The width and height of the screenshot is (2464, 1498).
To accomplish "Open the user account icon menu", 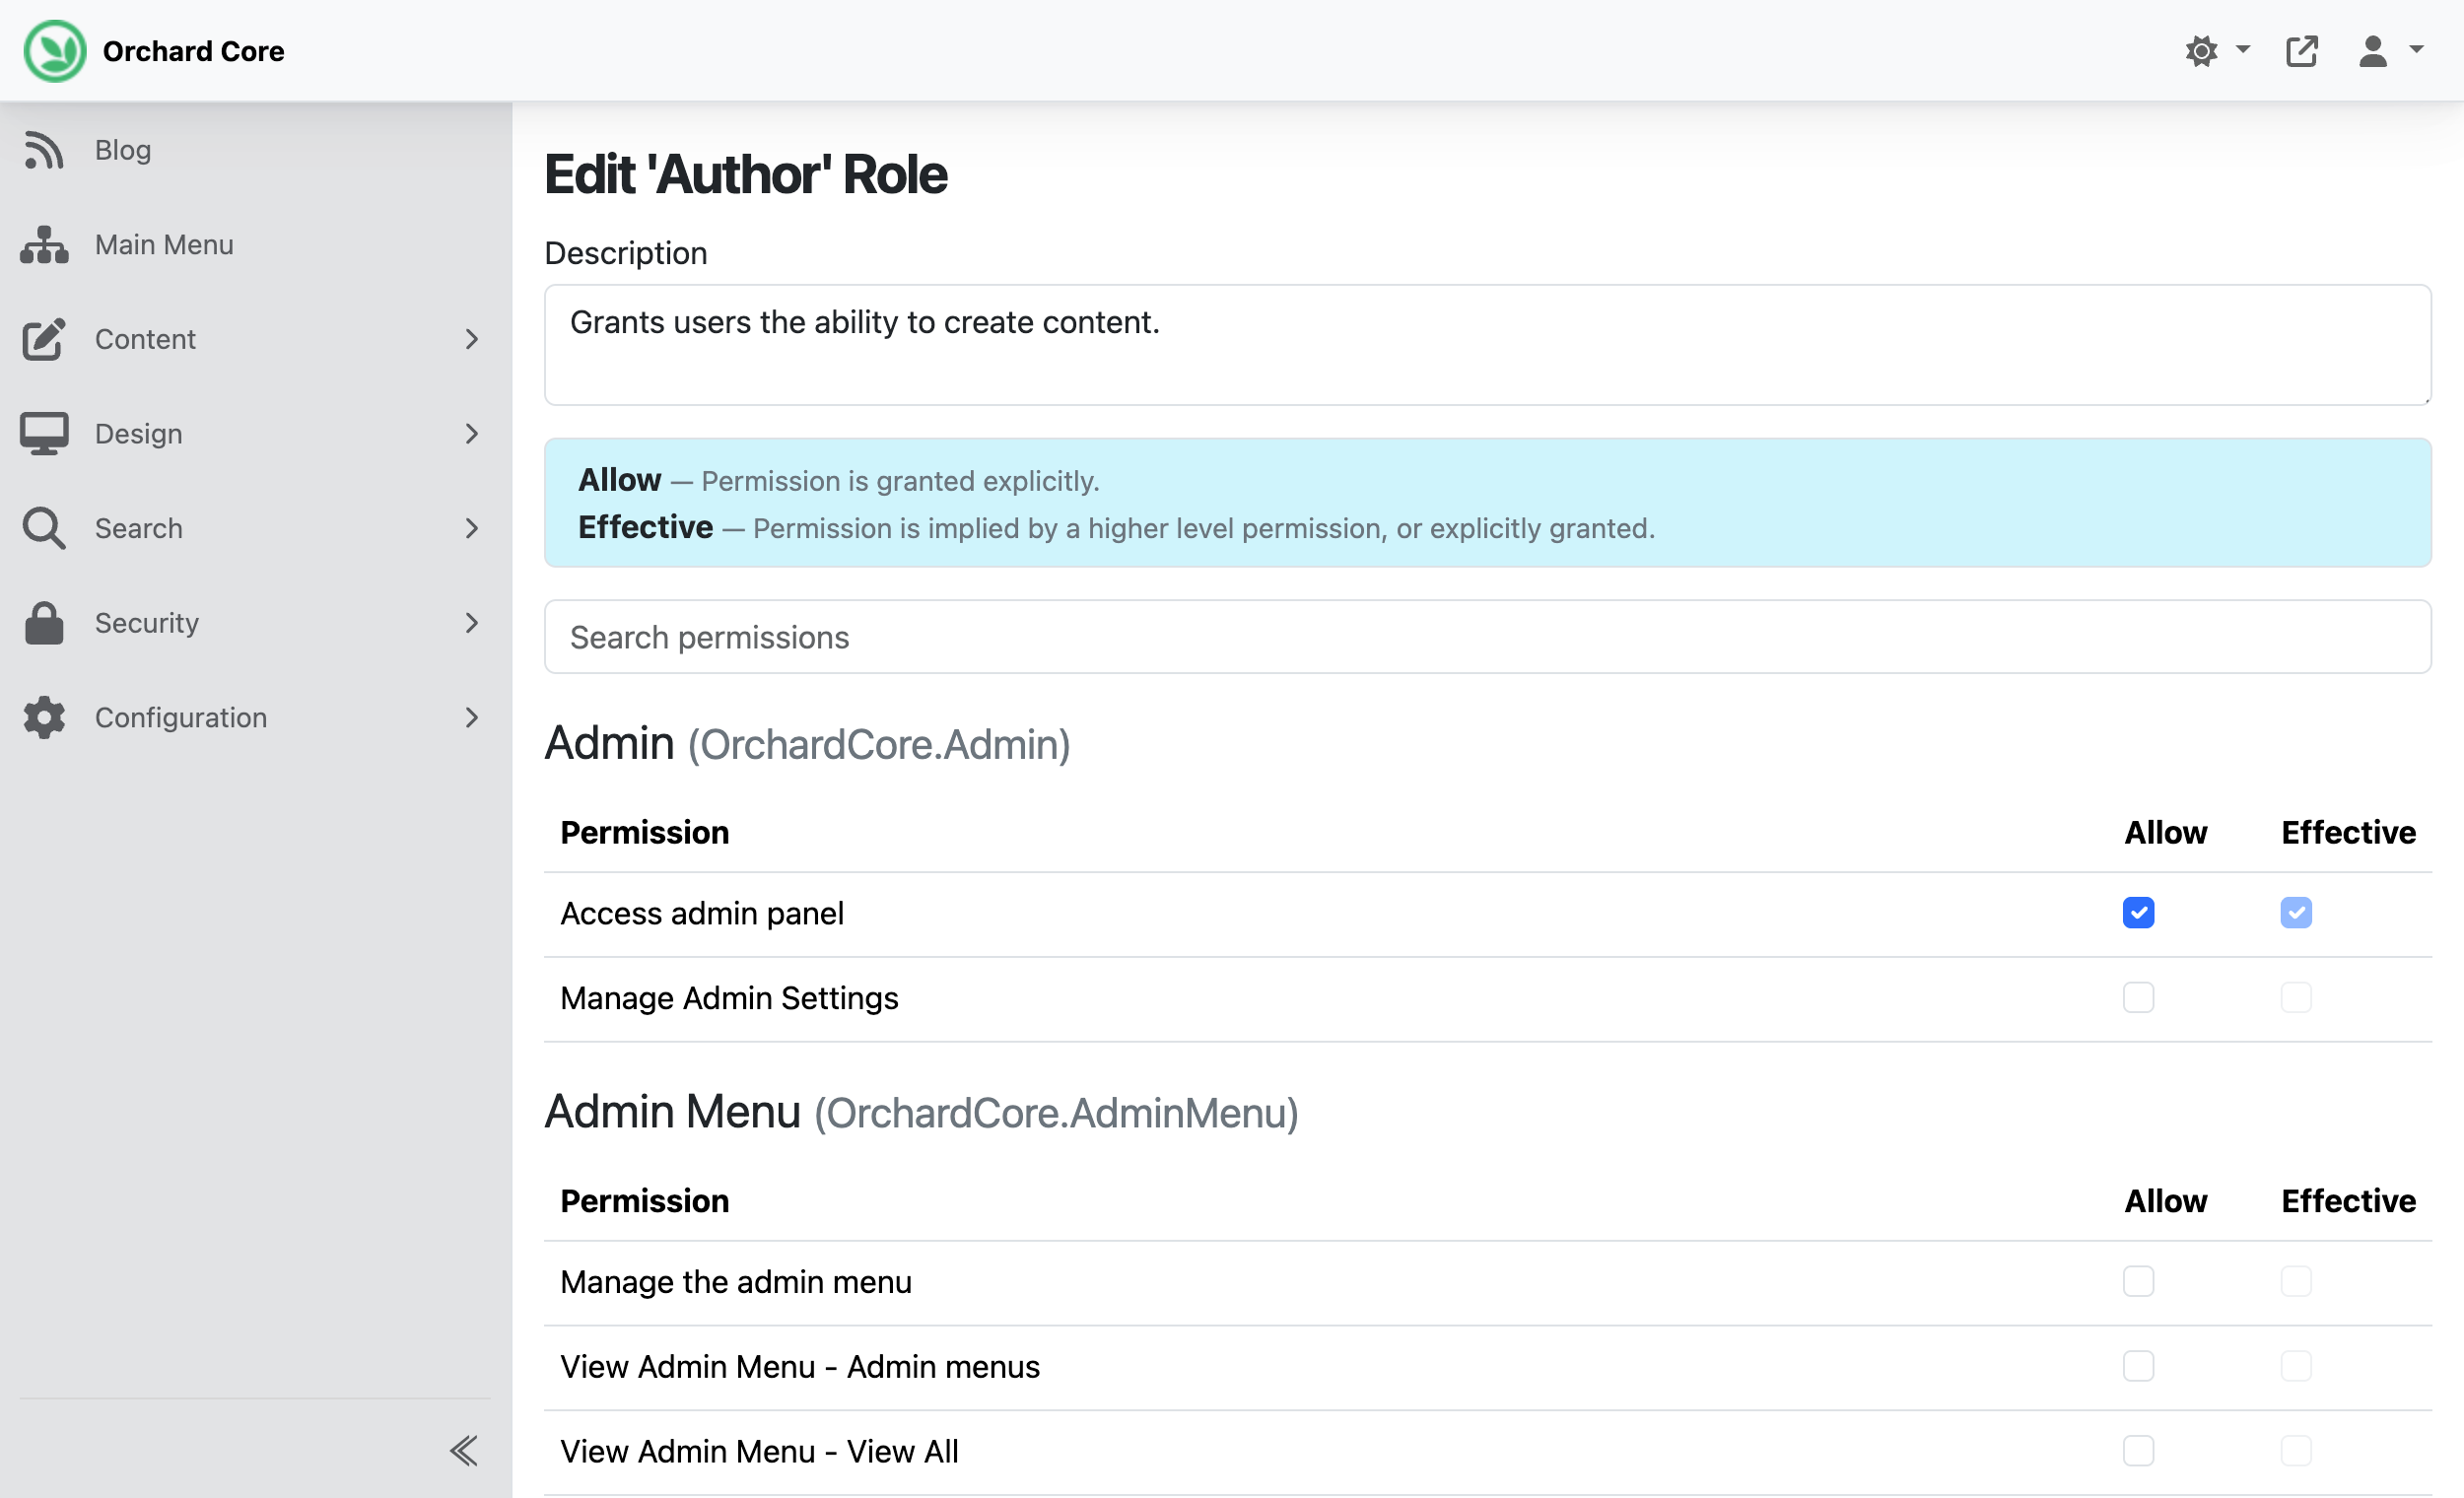I will point(2373,50).
